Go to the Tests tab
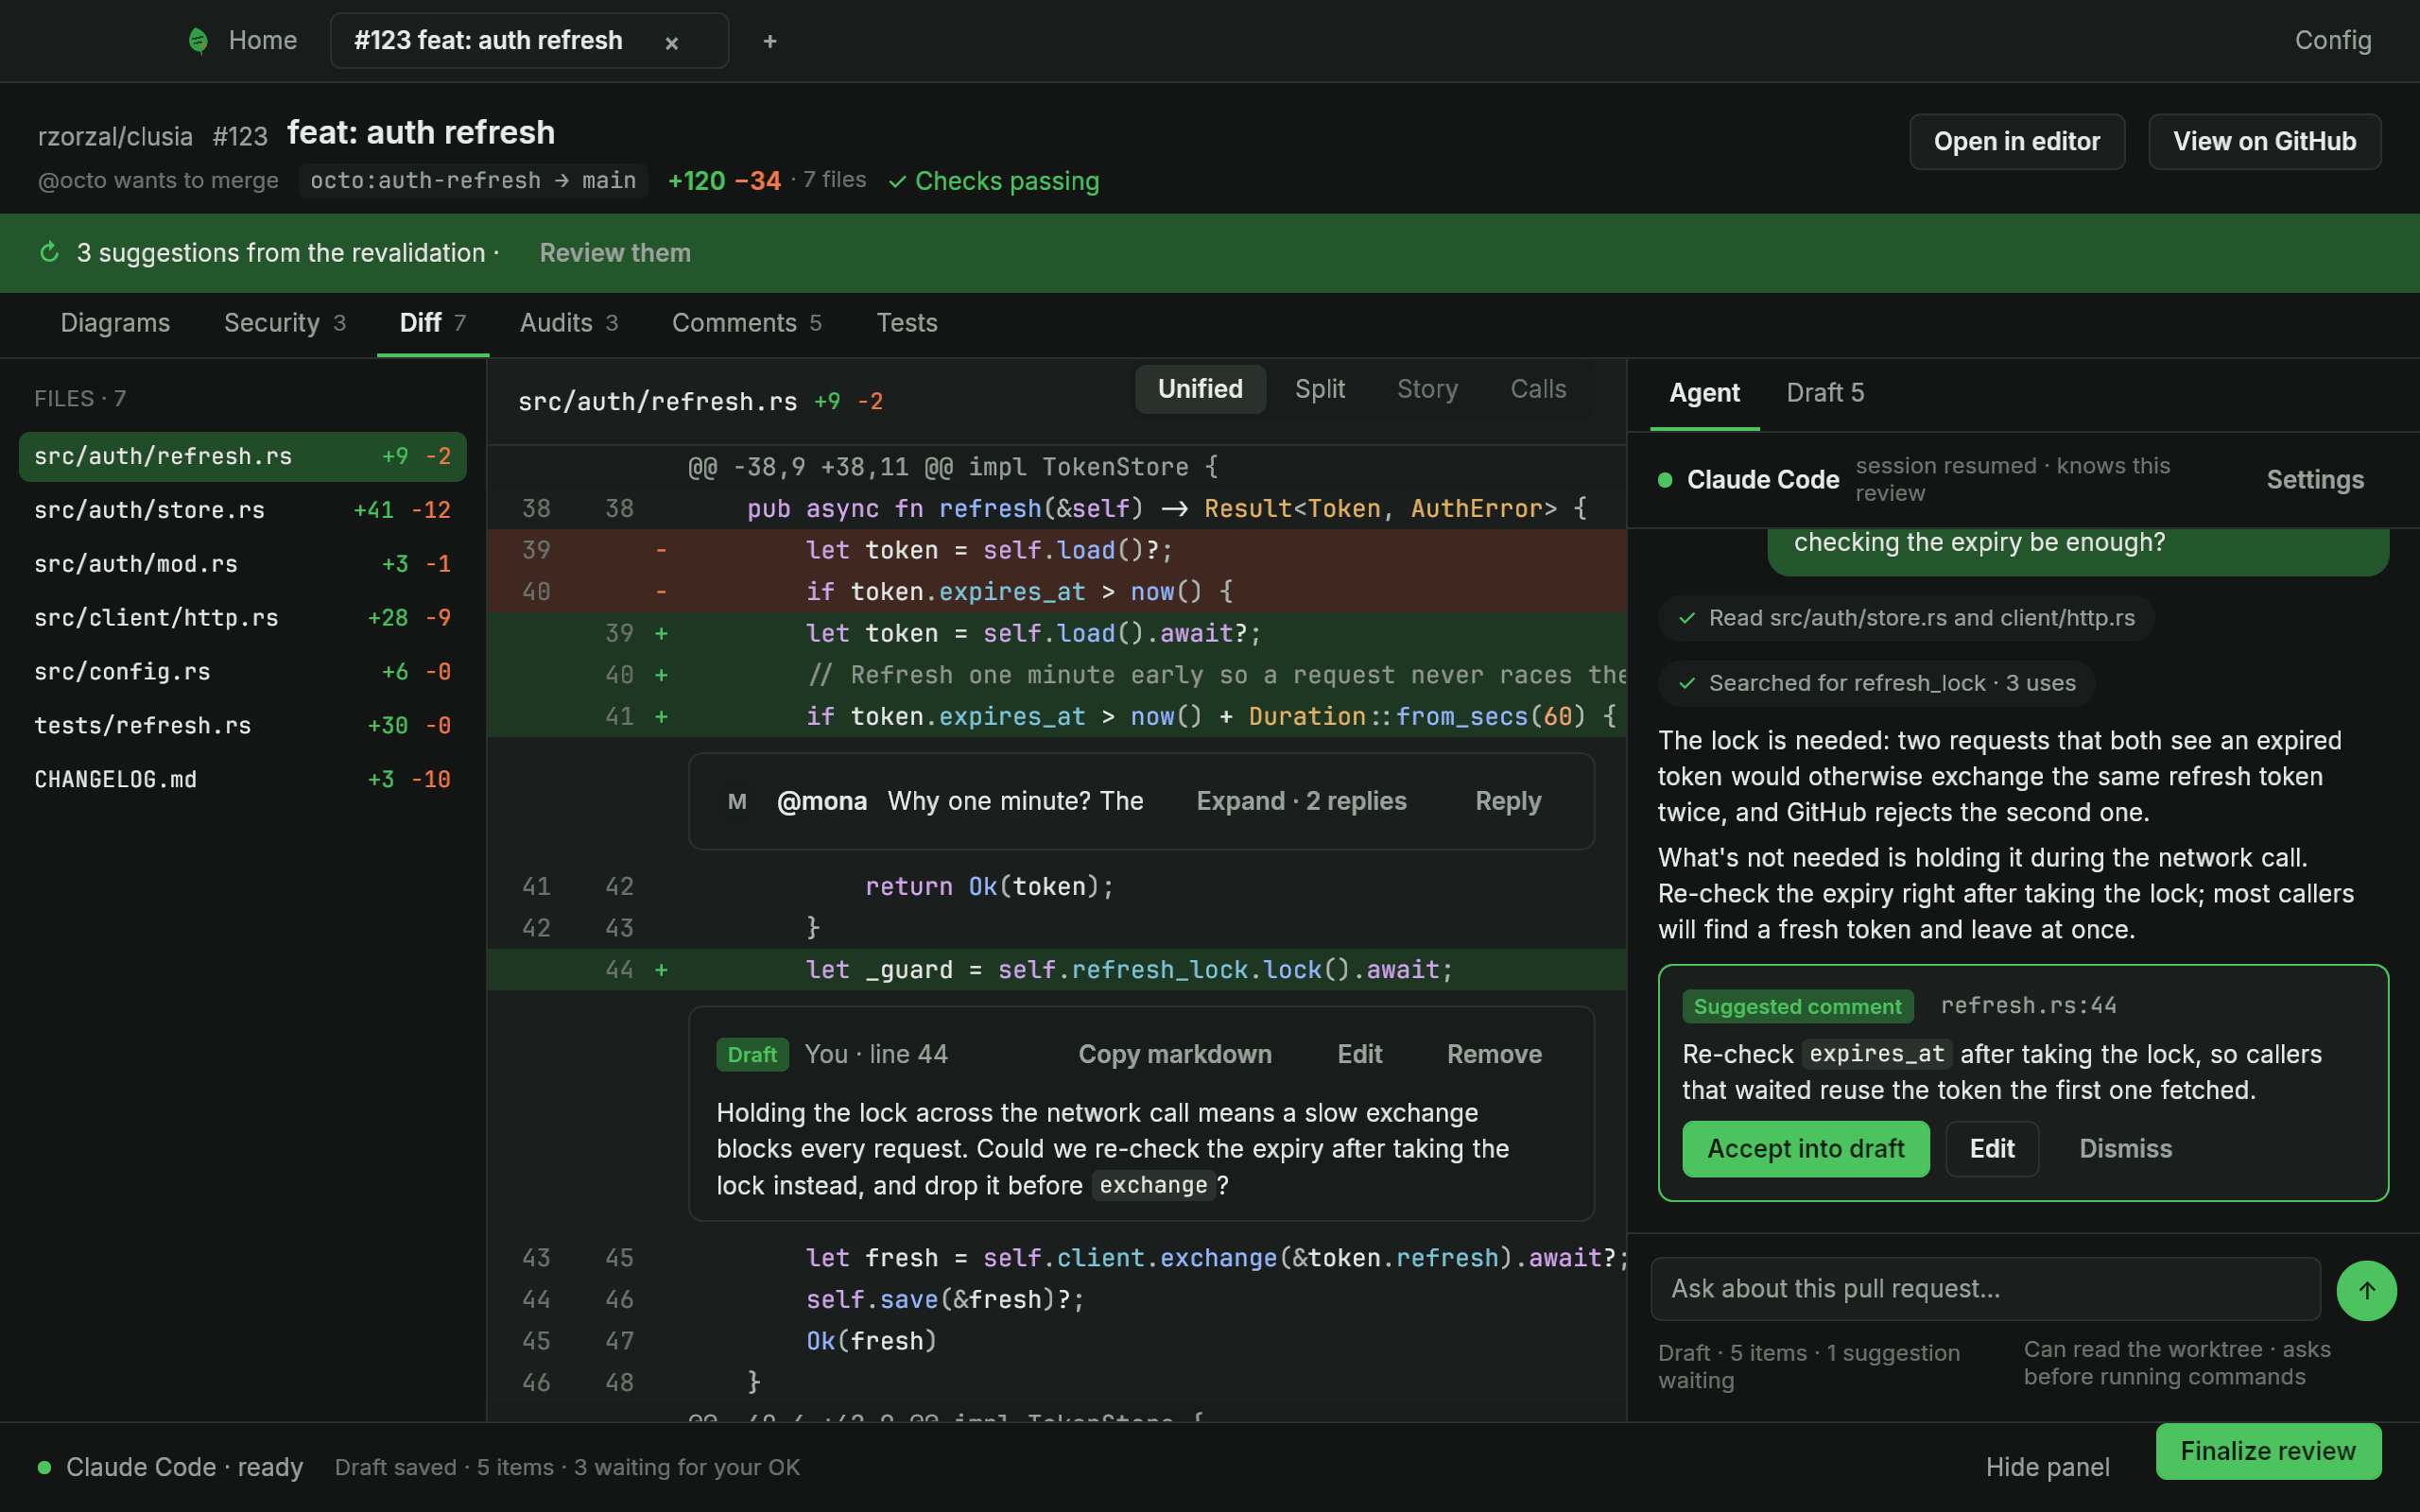 pos(906,322)
